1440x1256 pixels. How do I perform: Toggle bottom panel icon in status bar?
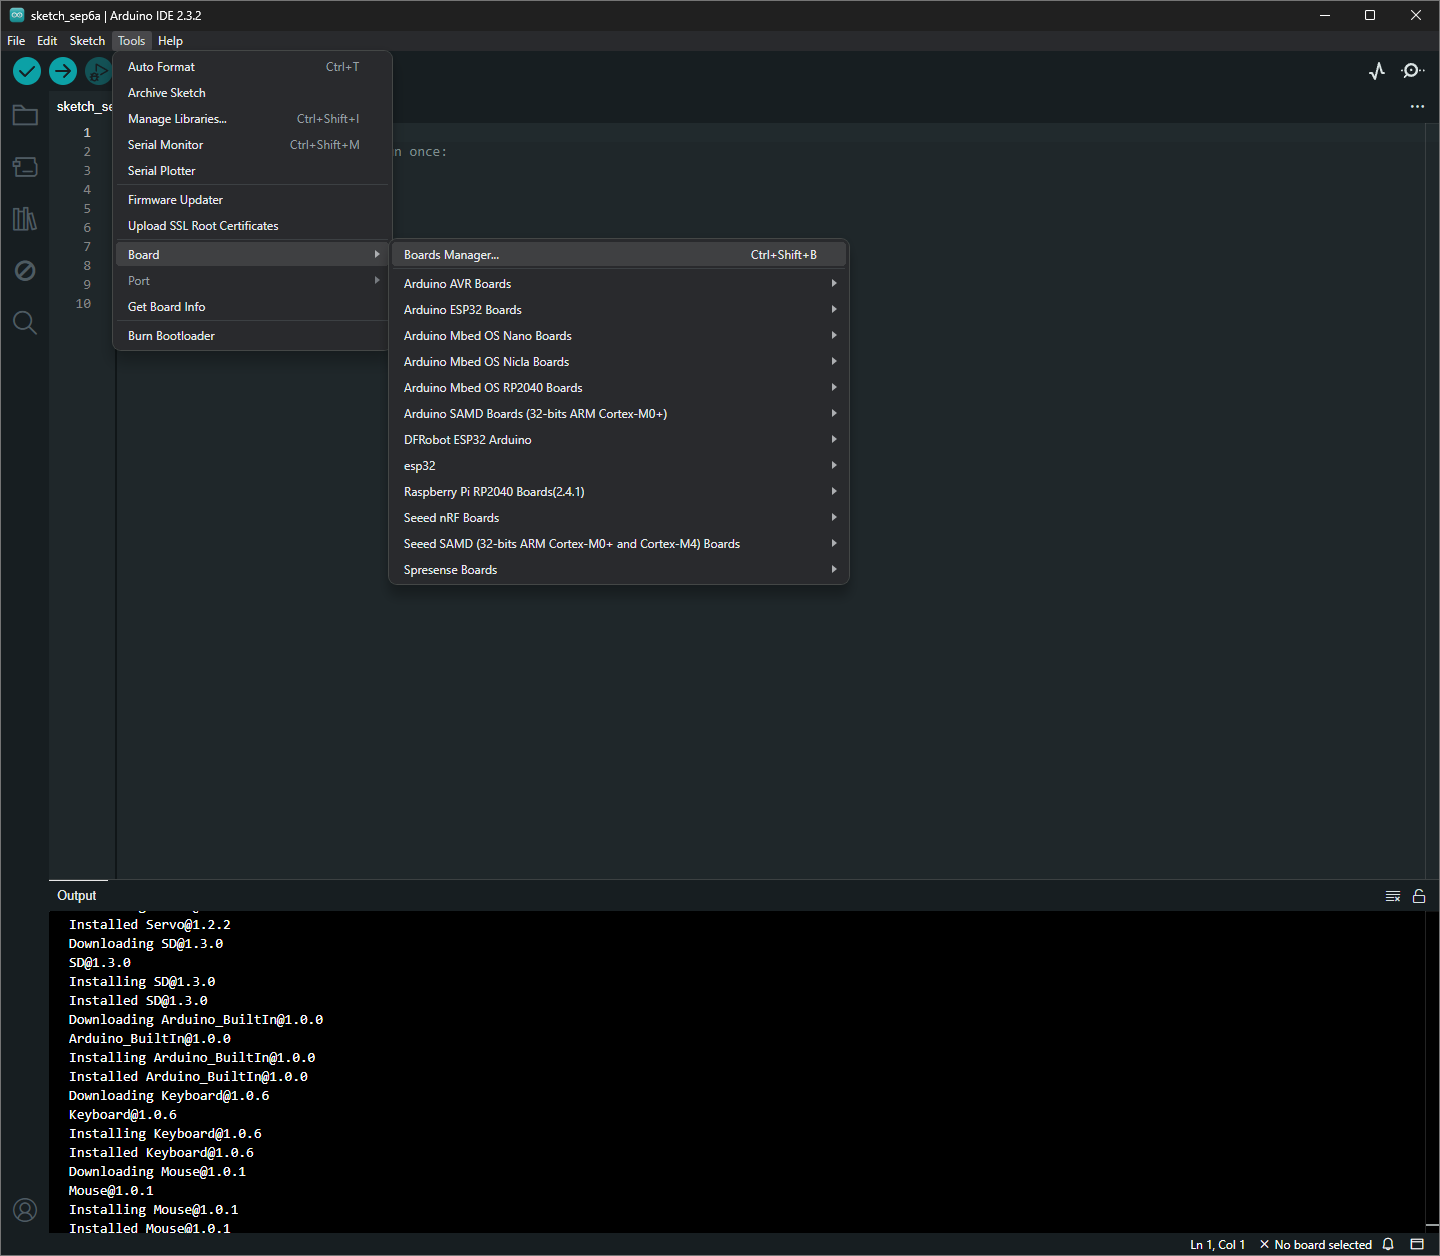[1417, 1244]
